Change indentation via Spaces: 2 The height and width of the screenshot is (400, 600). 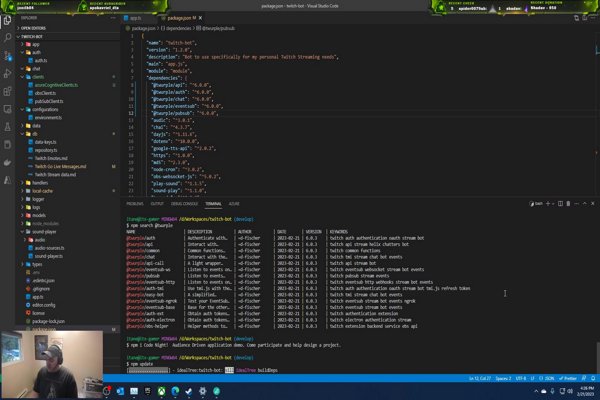point(503,378)
